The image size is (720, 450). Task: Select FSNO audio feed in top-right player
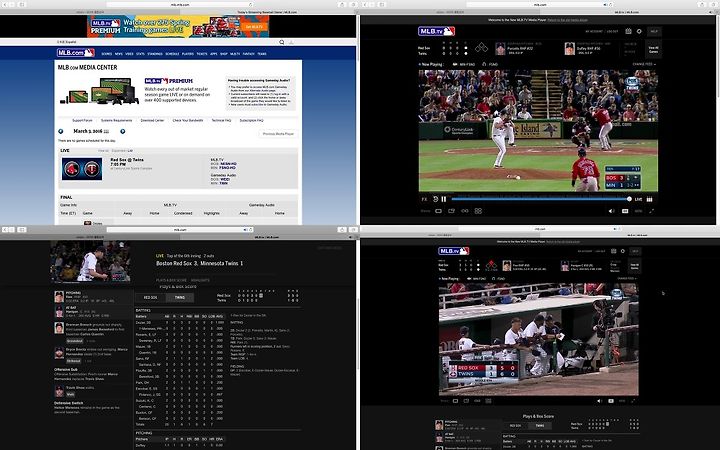490,64
